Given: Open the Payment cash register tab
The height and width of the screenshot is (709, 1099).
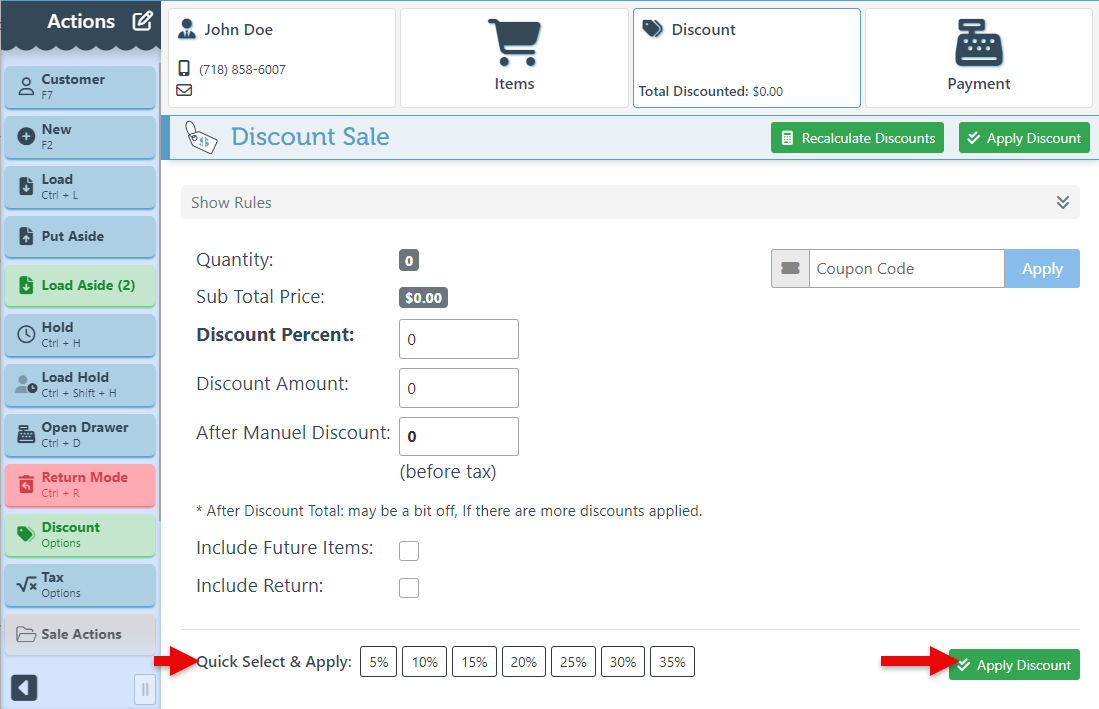Looking at the screenshot, I should [978, 58].
